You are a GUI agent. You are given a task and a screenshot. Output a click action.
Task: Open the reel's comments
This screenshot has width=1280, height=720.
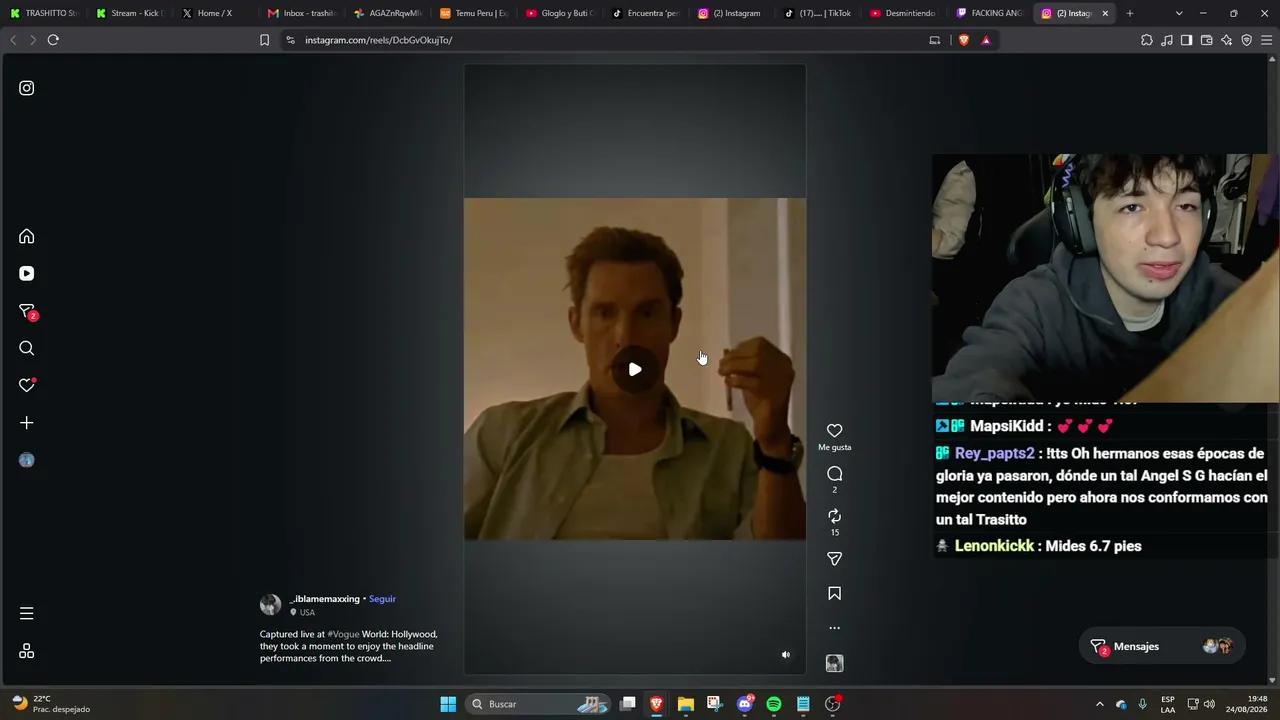click(x=835, y=474)
